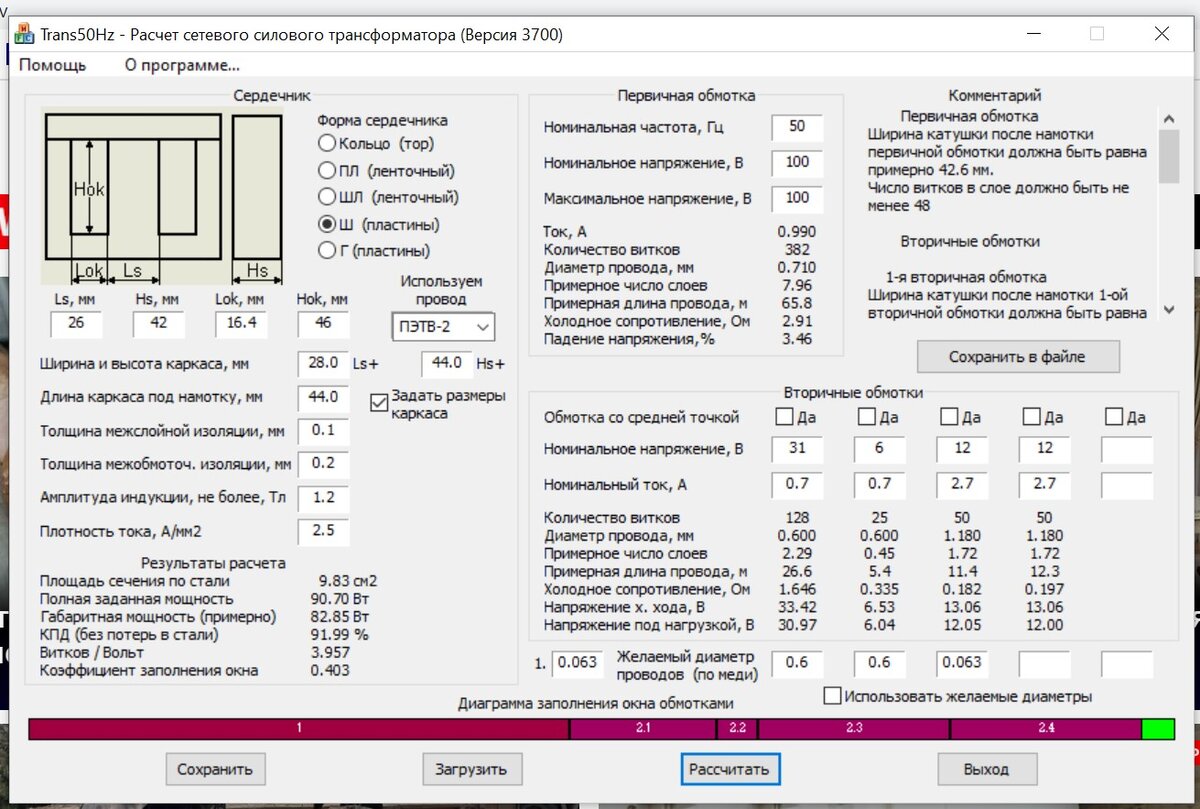Click the Рассчитать button
The height and width of the screenshot is (809, 1200).
tap(729, 770)
